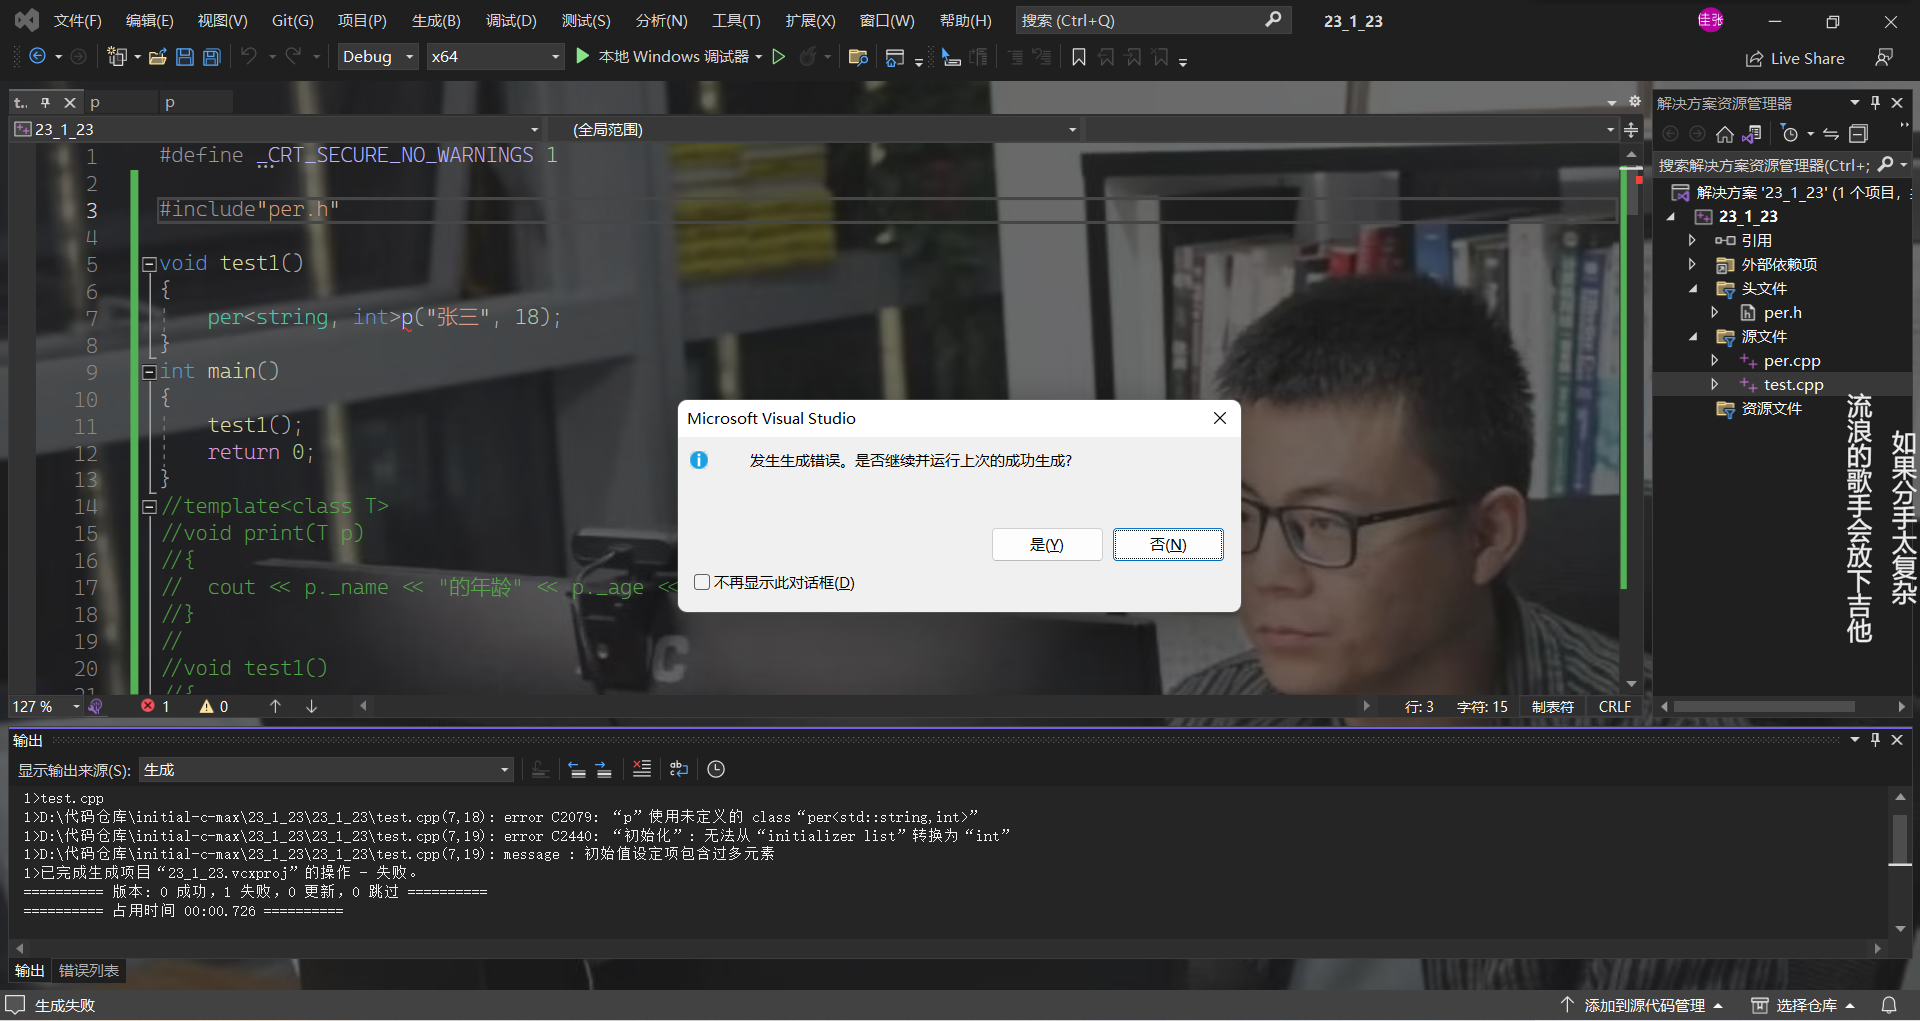Collapse the test1 function fold marker
Viewport: 1920px width, 1021px height.
(149, 264)
